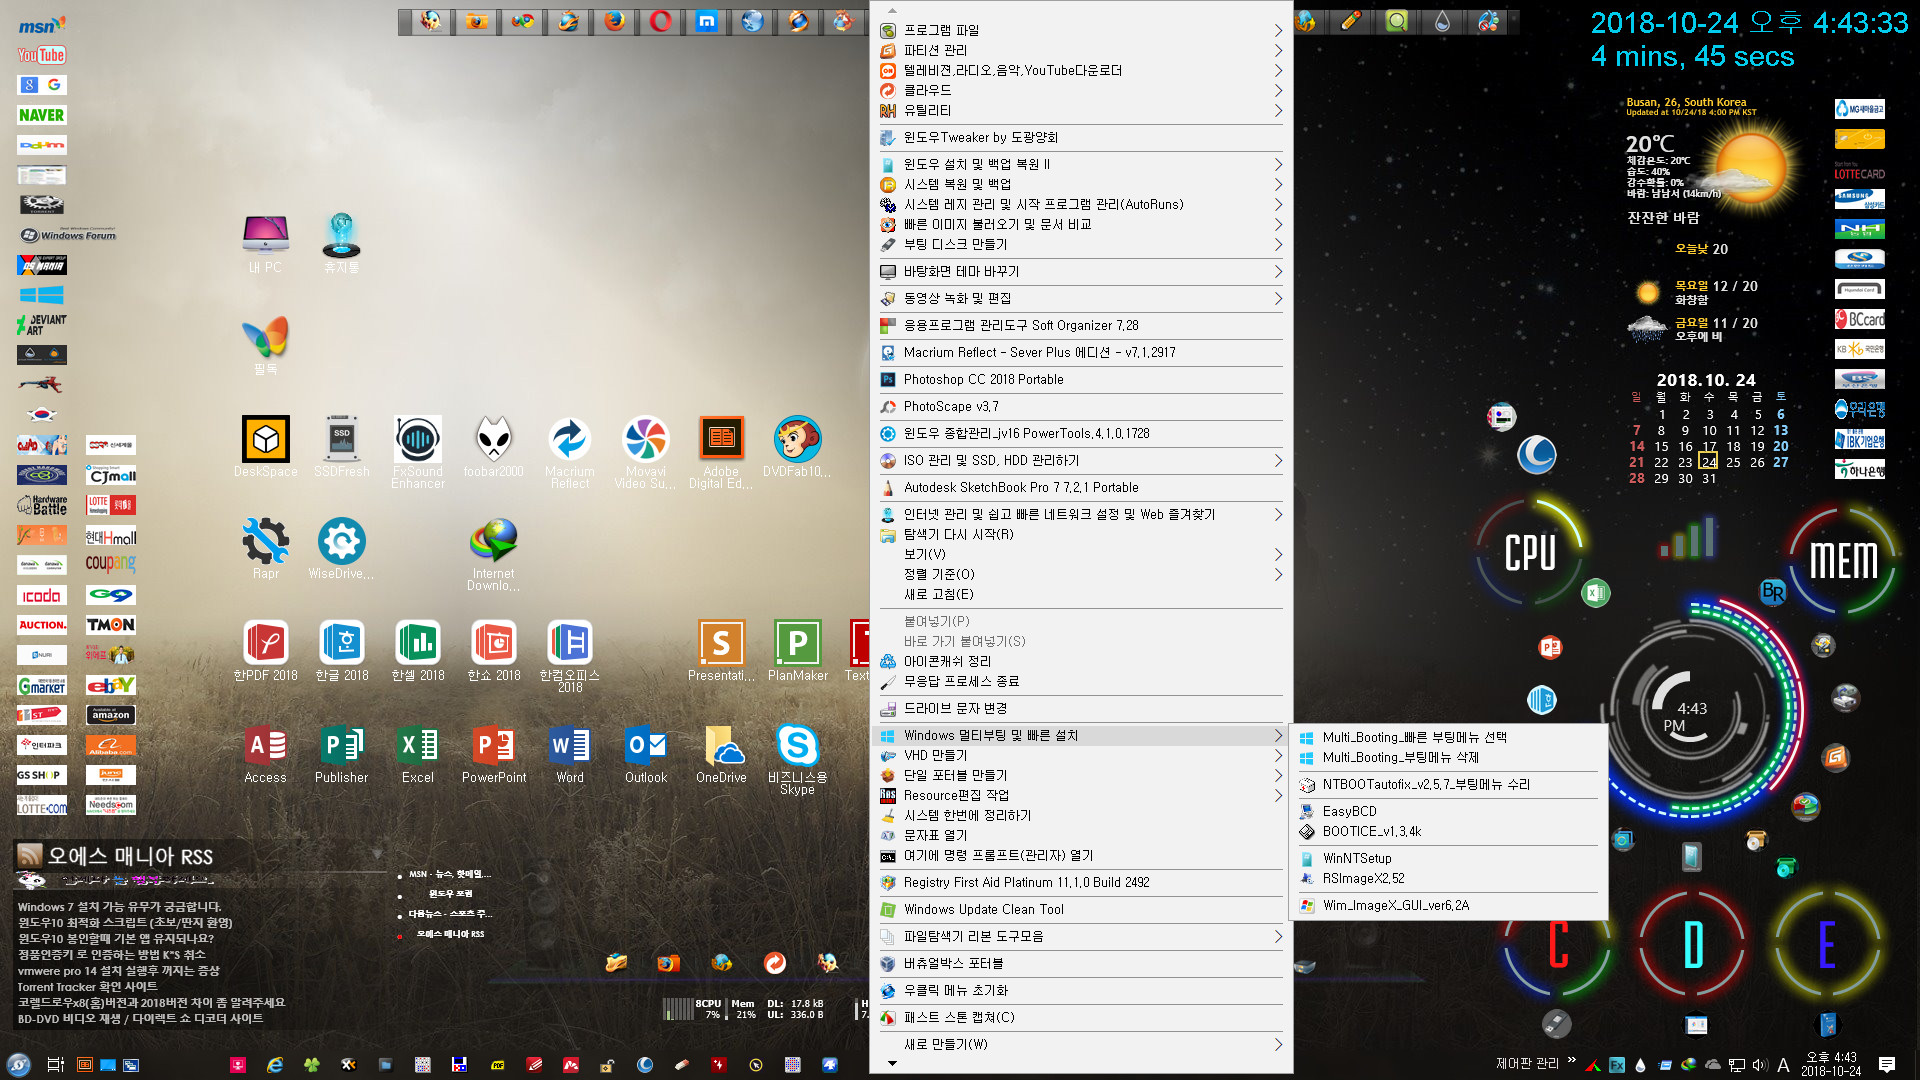Viewport: 1920px width, 1080px height.
Task: Open the SSDFresh desktop icon
Action: click(x=342, y=447)
